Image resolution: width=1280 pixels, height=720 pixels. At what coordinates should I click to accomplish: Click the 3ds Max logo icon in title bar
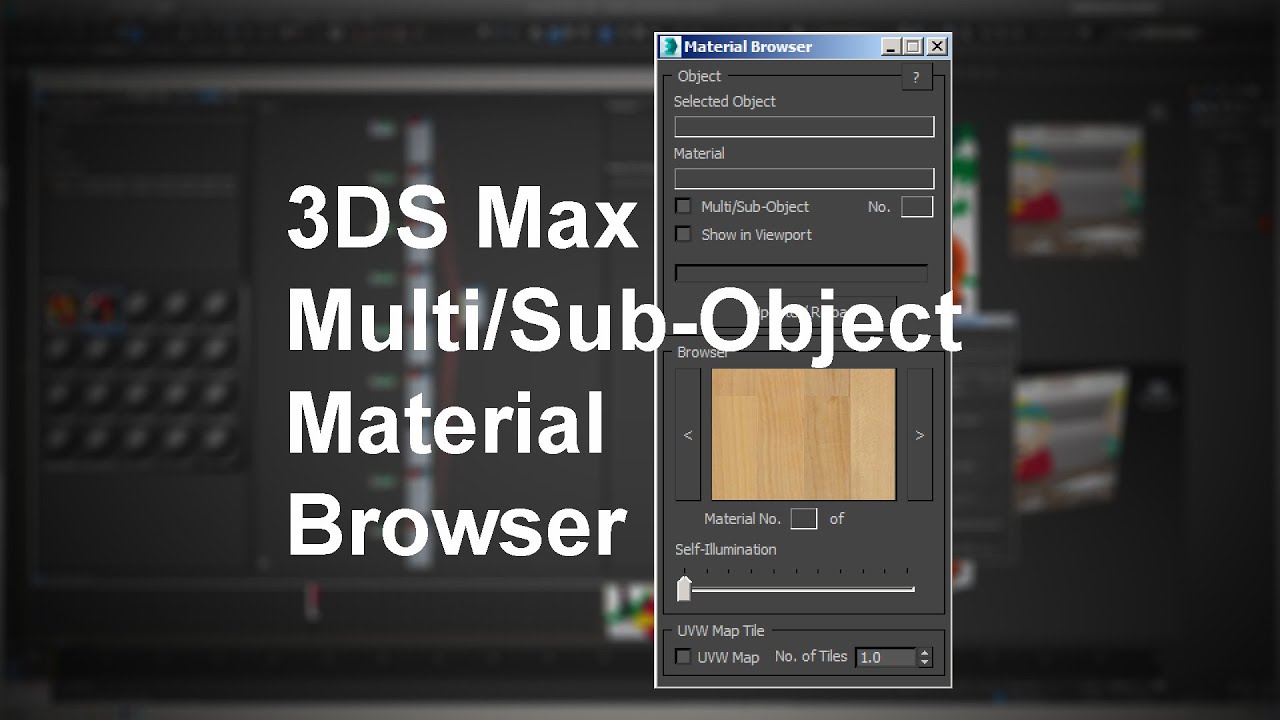(x=670, y=46)
